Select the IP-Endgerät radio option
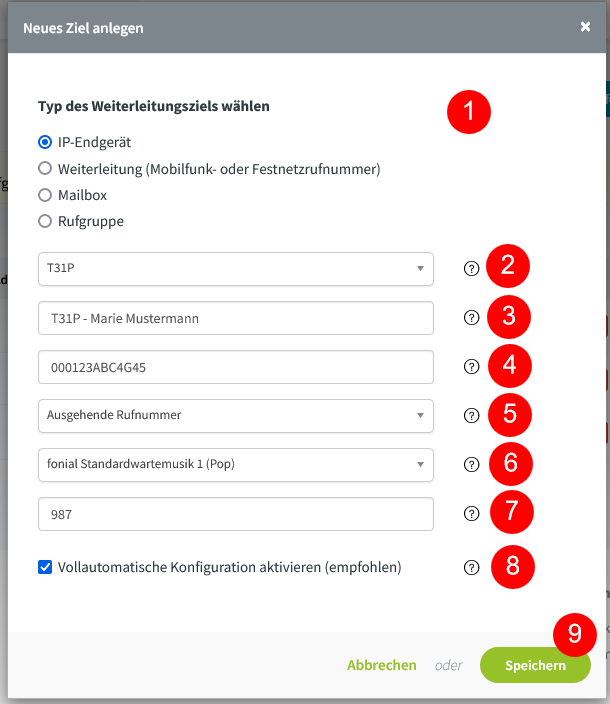 point(45,142)
